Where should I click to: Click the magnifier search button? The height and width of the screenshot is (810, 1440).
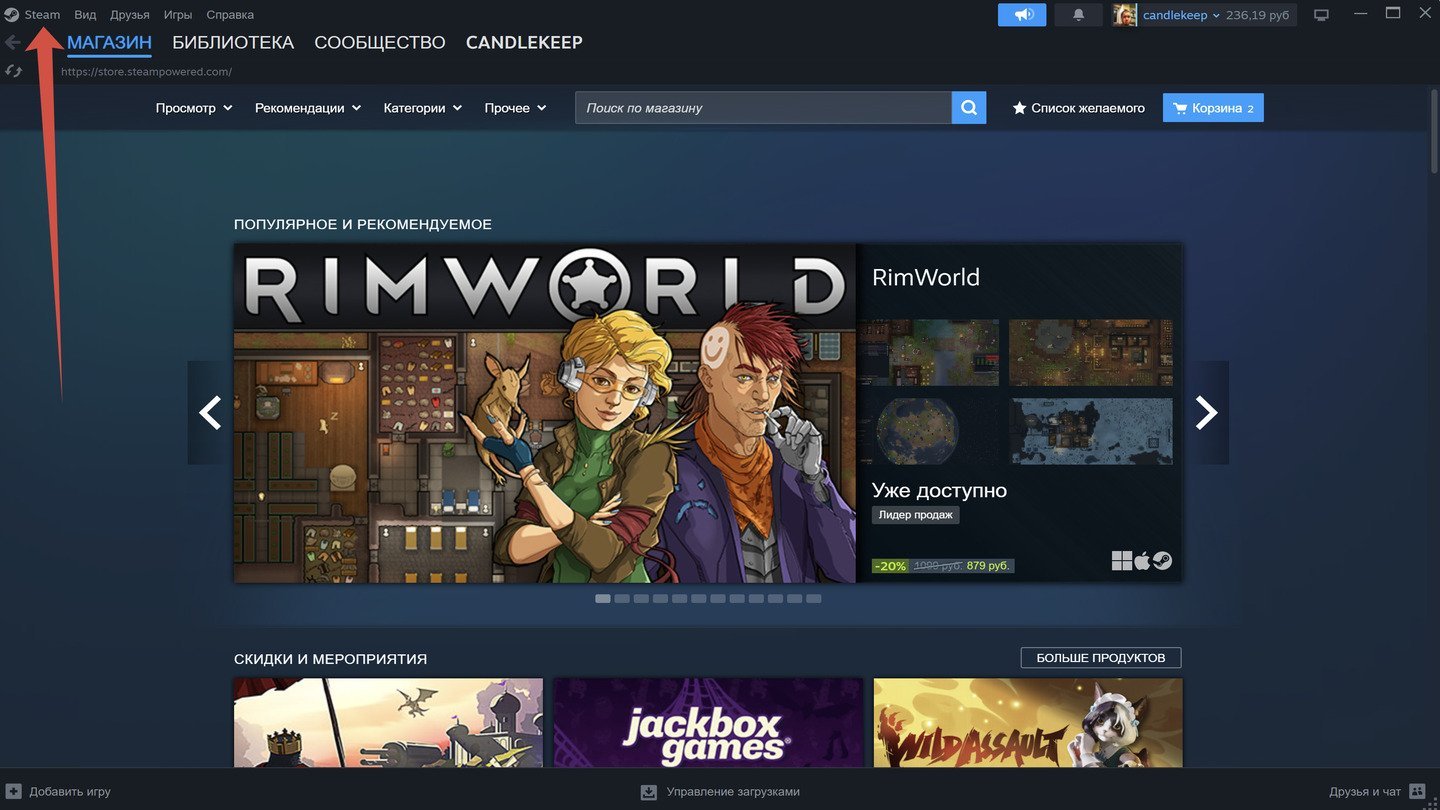(x=968, y=108)
